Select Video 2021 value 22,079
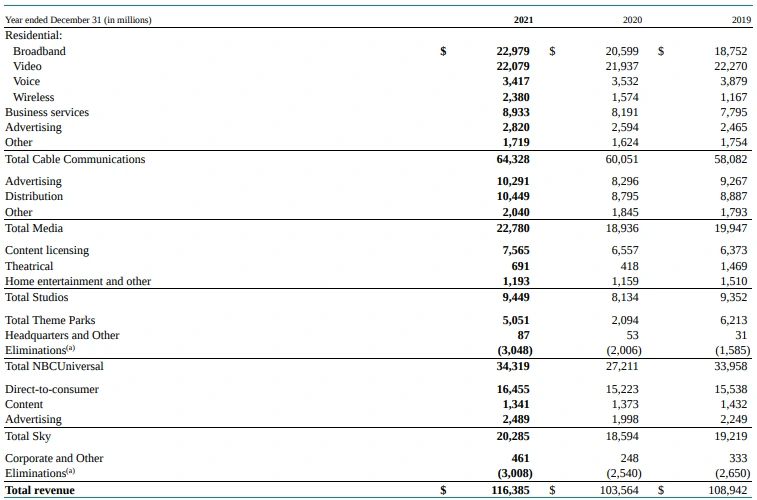Image resolution: width=757 pixels, height=500 pixels. (x=513, y=66)
